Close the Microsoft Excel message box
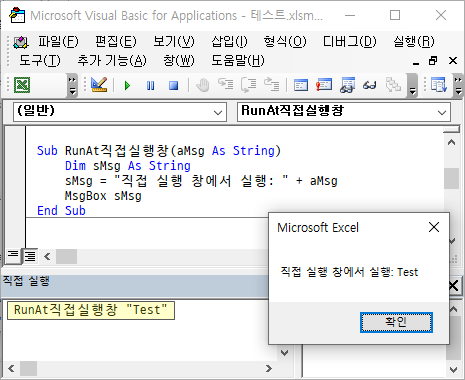465x380 pixels. [x=434, y=227]
